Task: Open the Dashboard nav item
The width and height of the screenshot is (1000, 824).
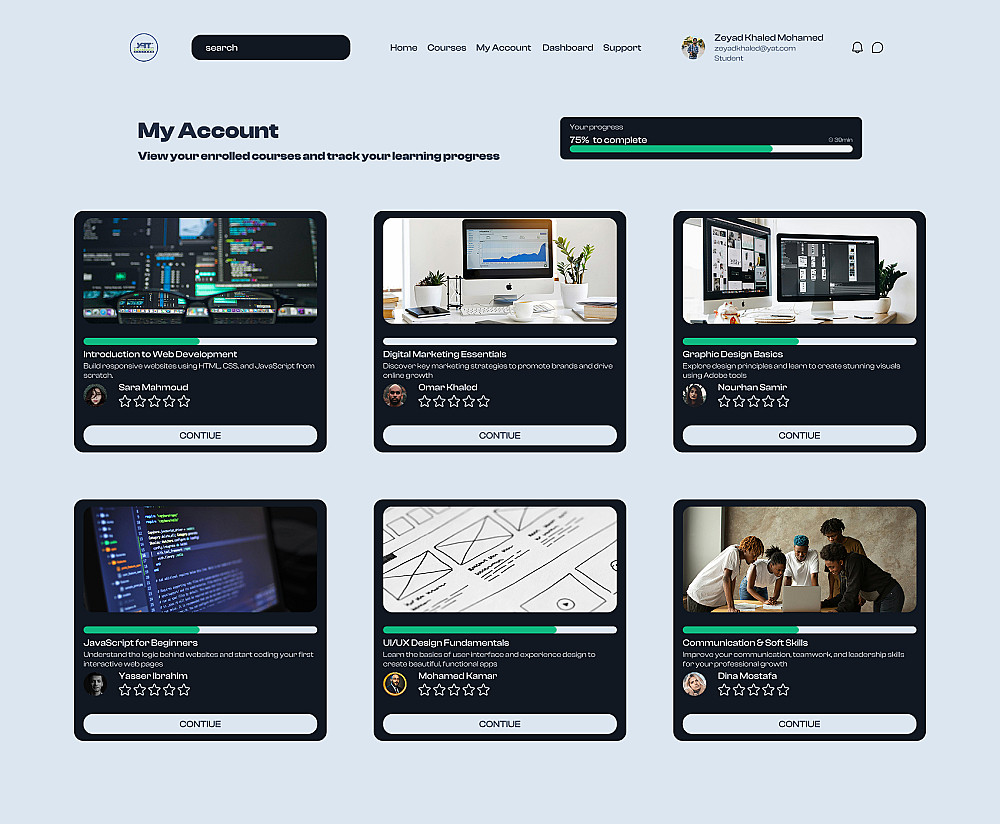Action: click(568, 48)
